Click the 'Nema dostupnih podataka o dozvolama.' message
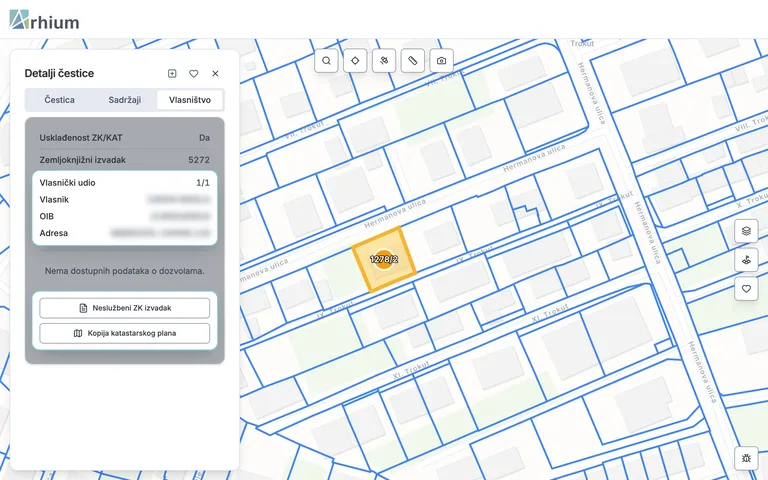This screenshot has width=768, height=480. click(124, 271)
